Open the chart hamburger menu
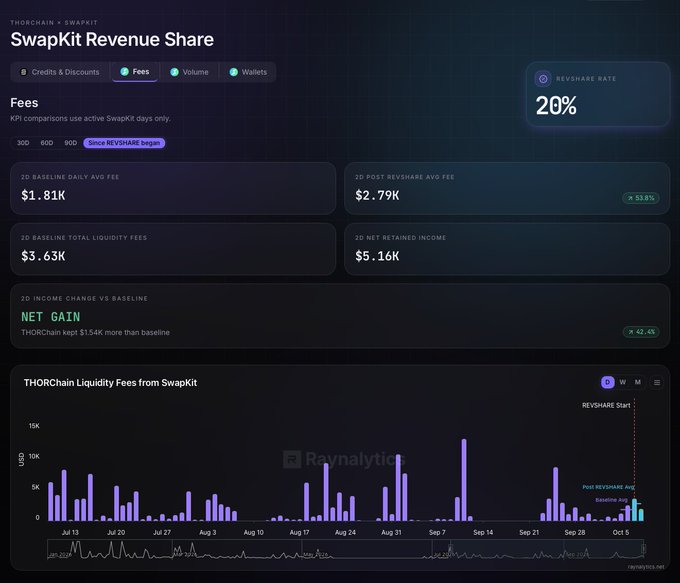 [x=657, y=383]
